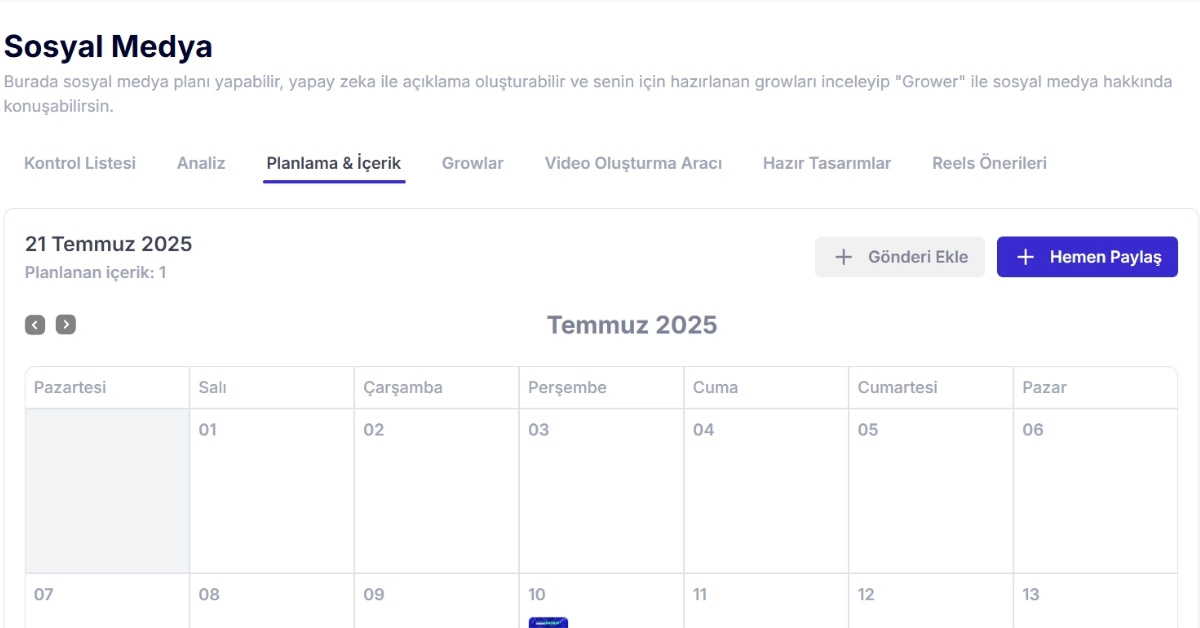
Task: Select calendar day 01
Action: click(271, 490)
